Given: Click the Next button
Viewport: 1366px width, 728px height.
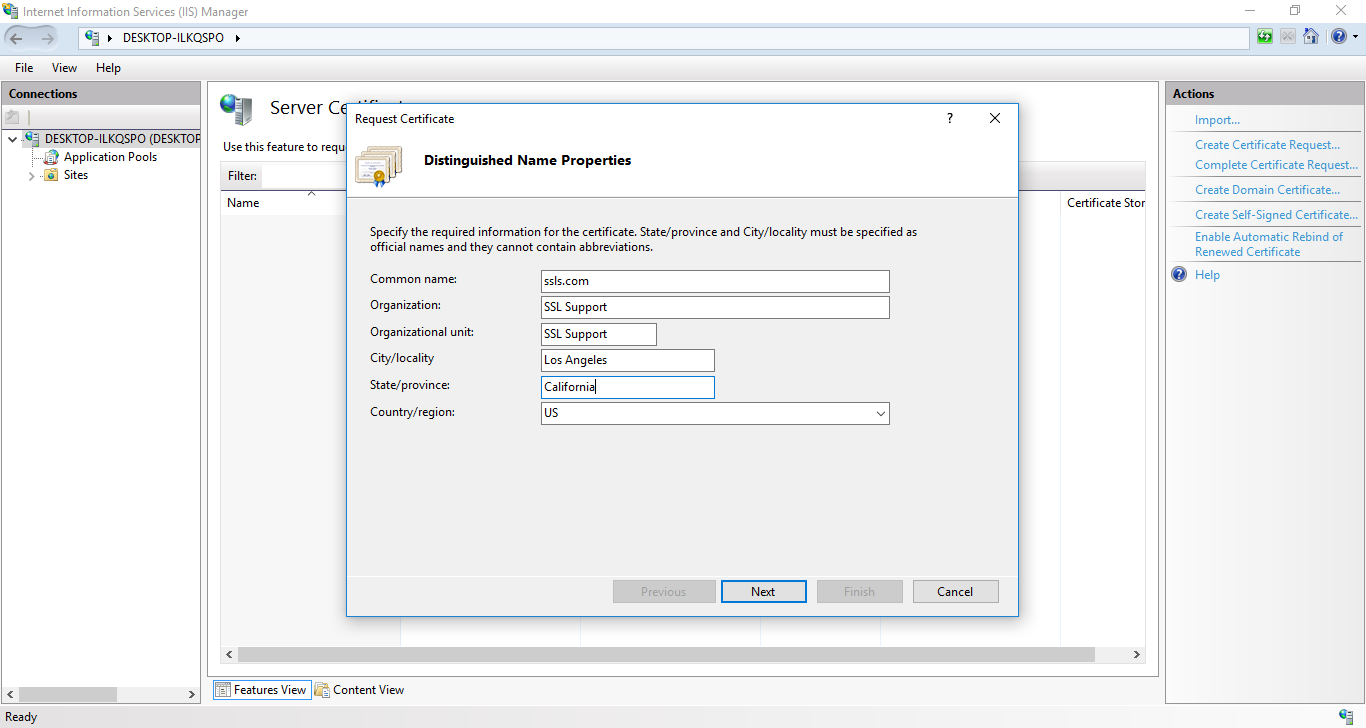Looking at the screenshot, I should tap(763, 591).
